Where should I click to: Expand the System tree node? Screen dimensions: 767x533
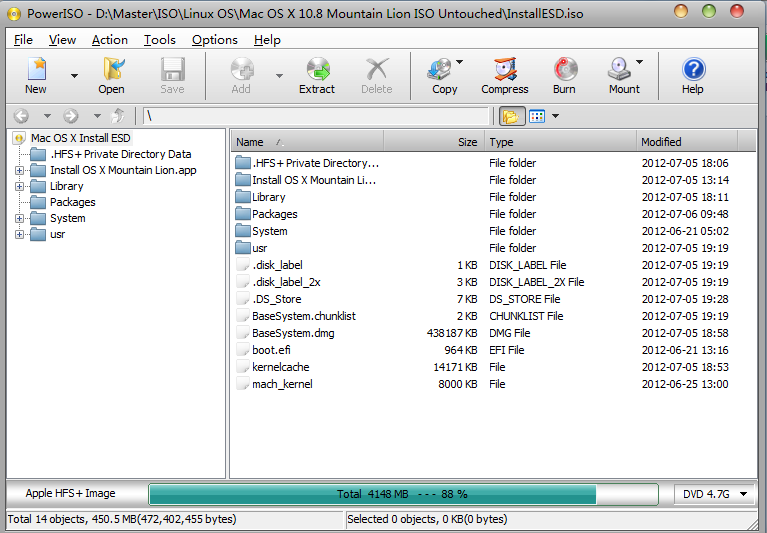(19, 219)
